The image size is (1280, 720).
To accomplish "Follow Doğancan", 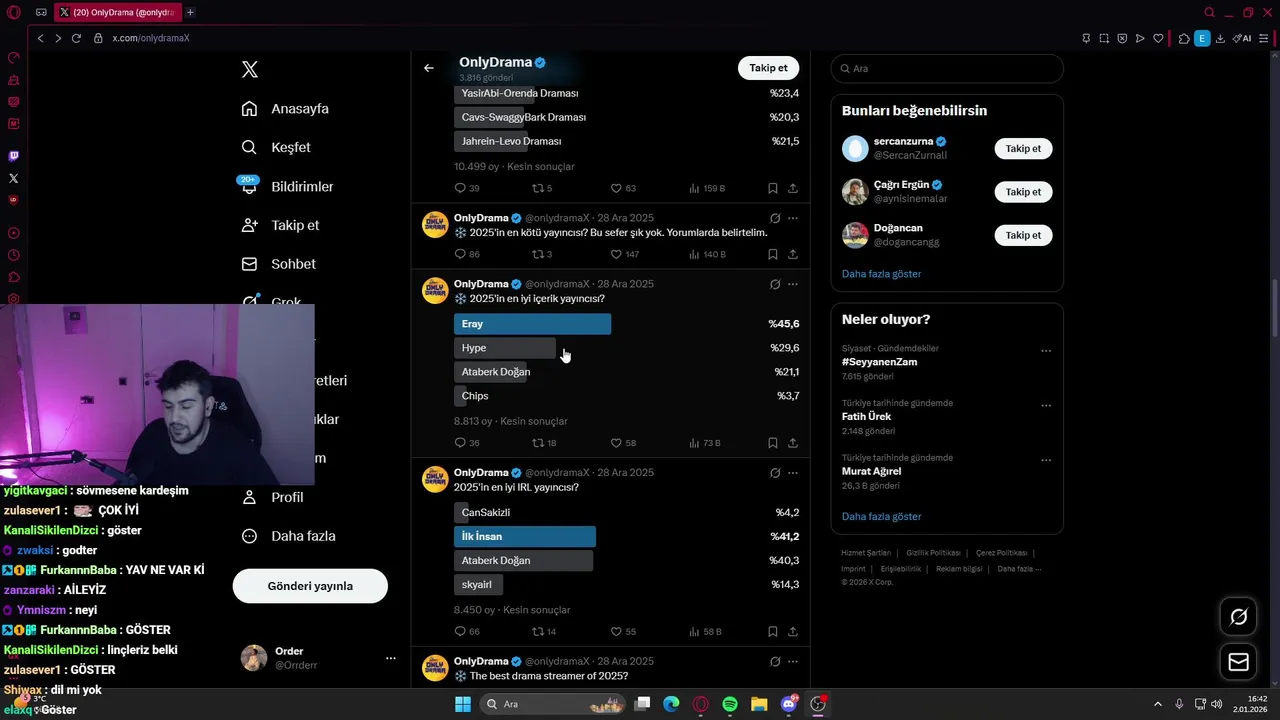I will [1023, 235].
